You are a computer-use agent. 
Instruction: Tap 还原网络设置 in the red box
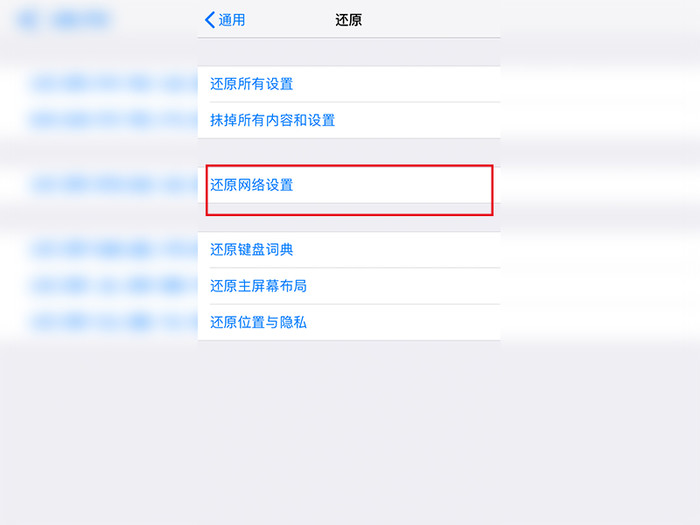[x=251, y=185]
